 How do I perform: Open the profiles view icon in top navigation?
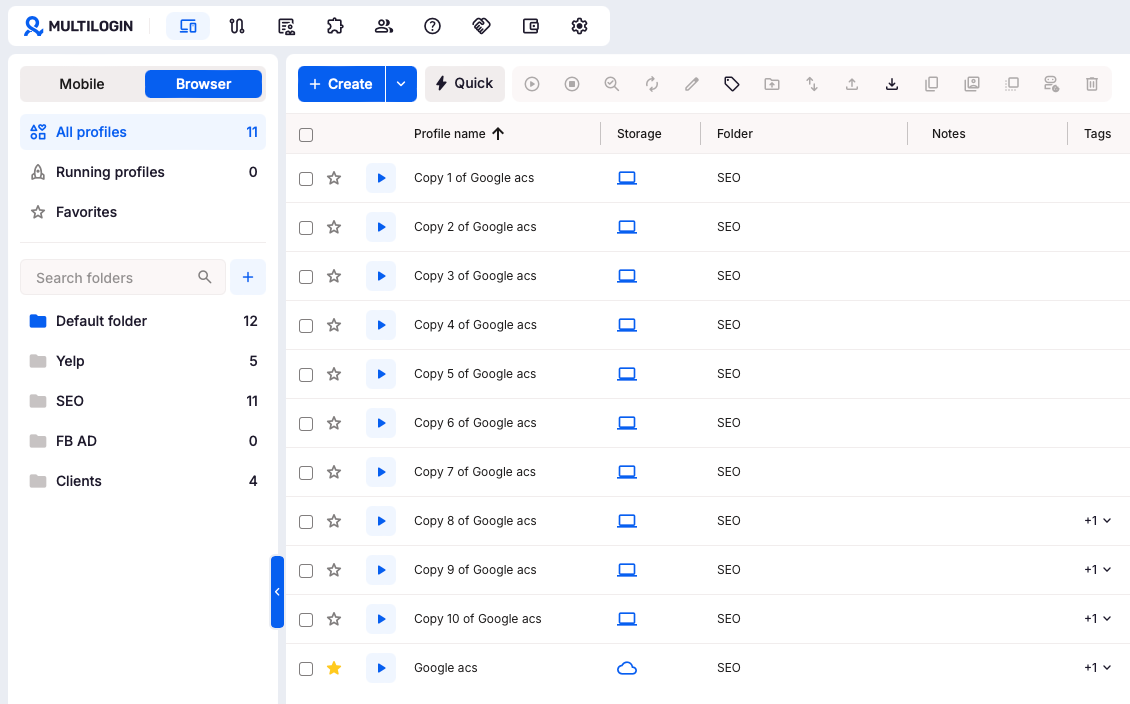(x=188, y=26)
